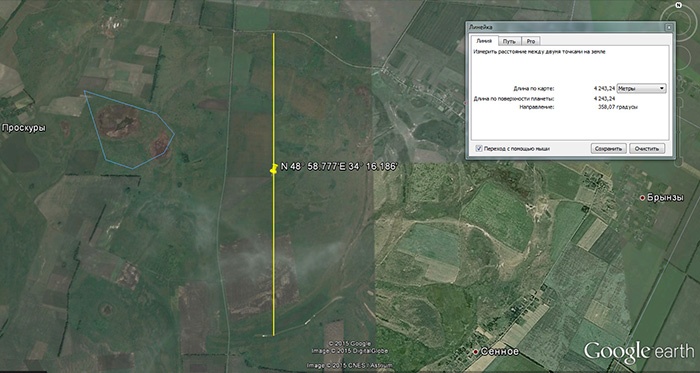Click the Сохранить button
This screenshot has width=700, height=373.
click(x=608, y=148)
